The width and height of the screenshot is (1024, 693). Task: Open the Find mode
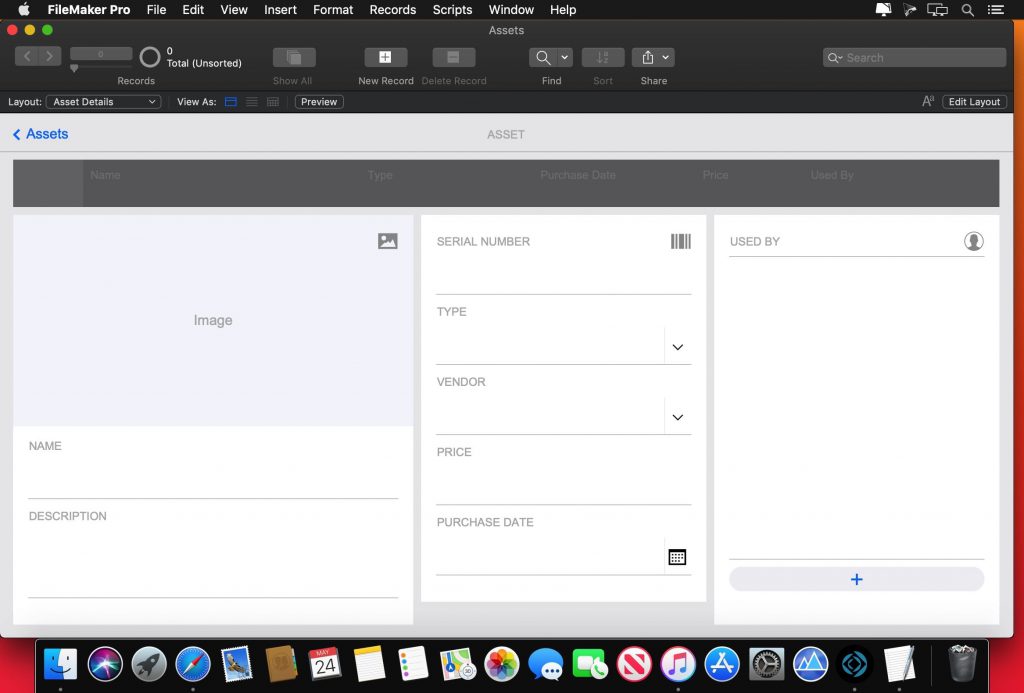tap(545, 57)
